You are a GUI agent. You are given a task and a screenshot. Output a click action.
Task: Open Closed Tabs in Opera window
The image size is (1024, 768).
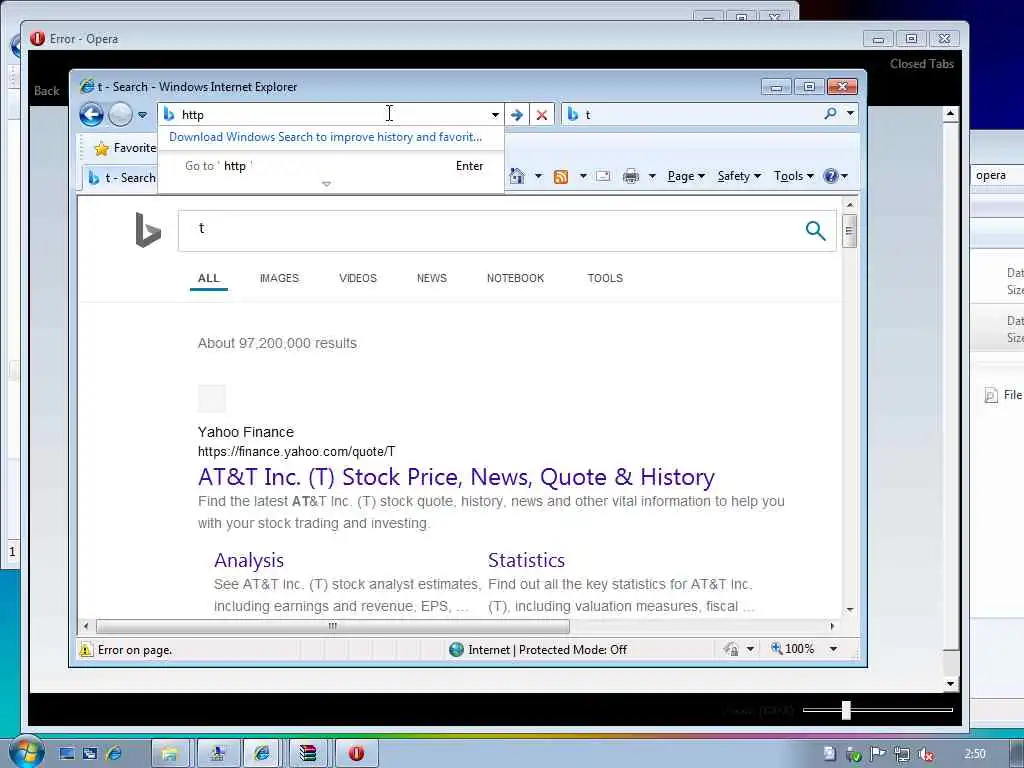[921, 64]
